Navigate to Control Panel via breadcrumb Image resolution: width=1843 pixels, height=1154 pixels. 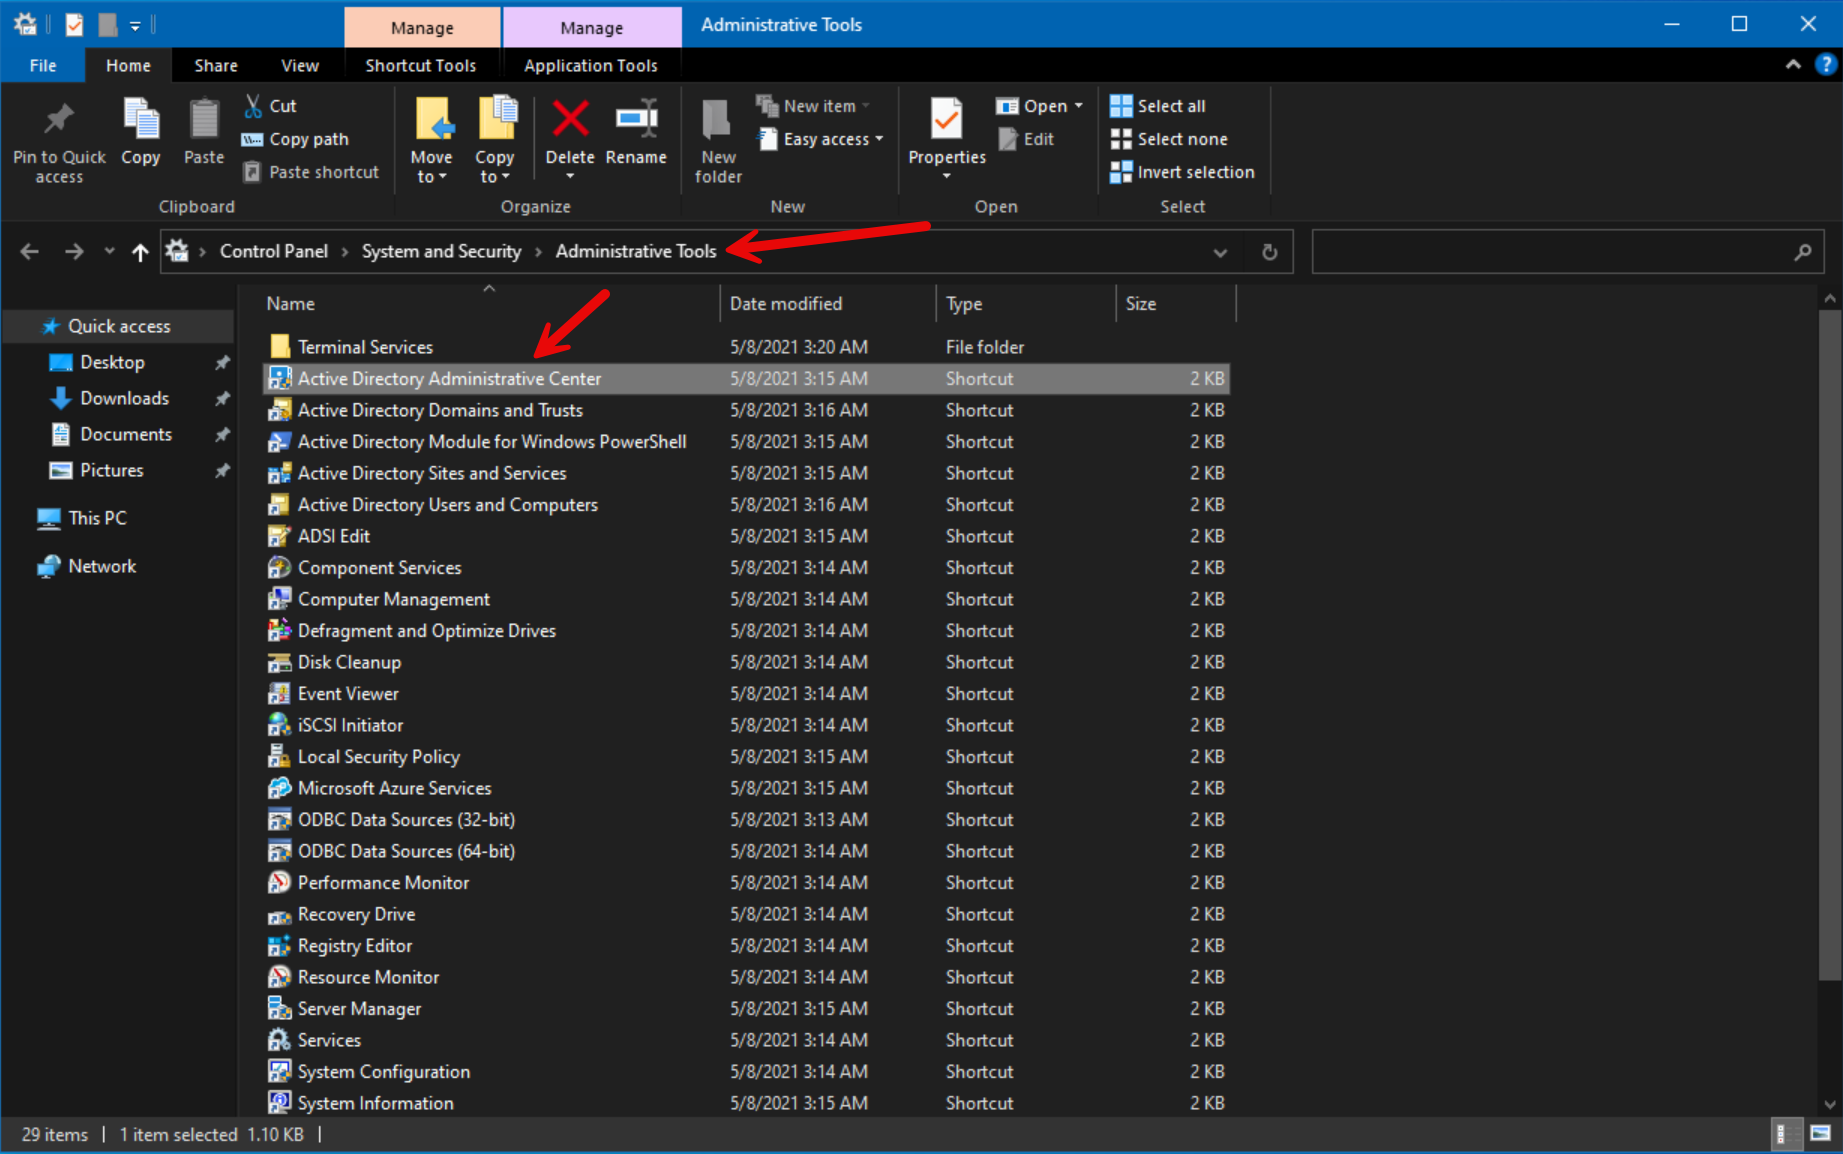[273, 251]
